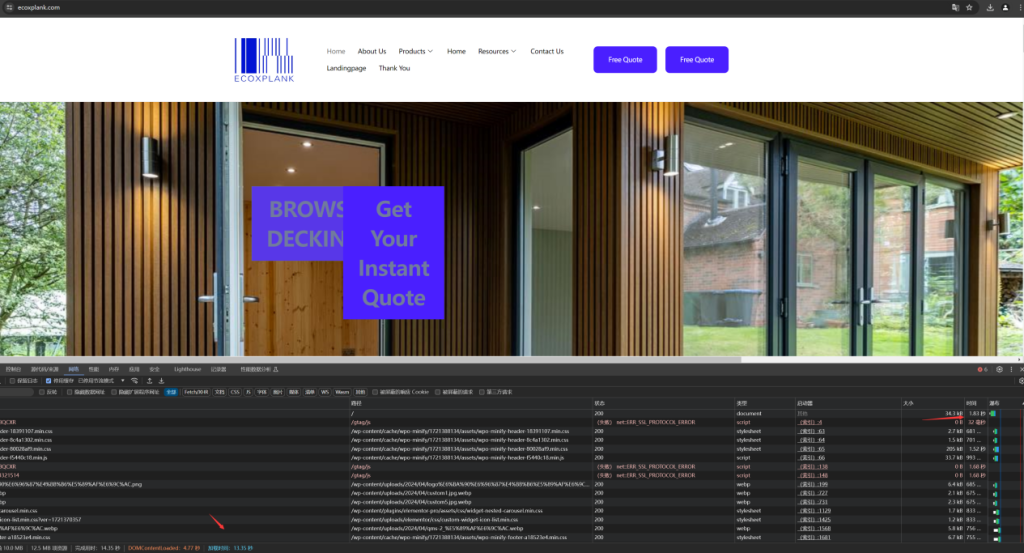This screenshot has width=1024, height=553.
Task: Toggle the Preserve log checkbox
Action: (12, 381)
